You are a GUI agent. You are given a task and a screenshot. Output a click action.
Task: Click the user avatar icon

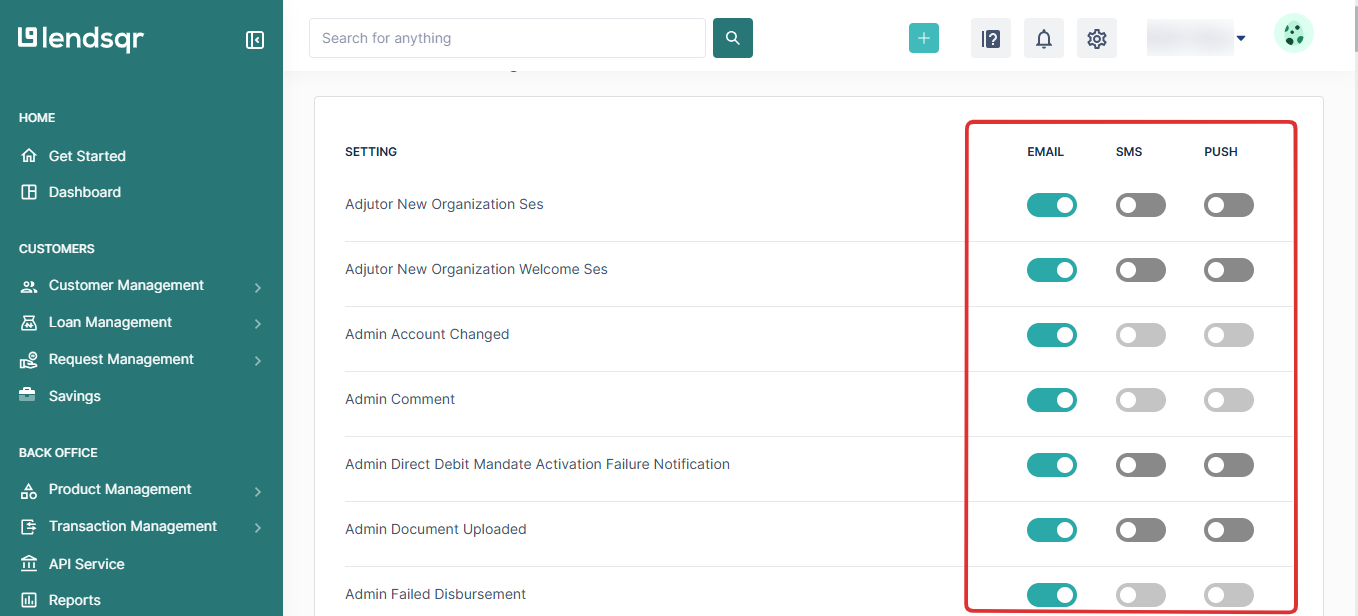pos(1294,33)
